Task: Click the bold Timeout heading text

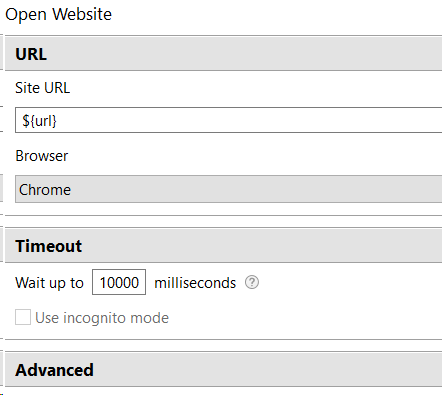Action: (x=49, y=246)
